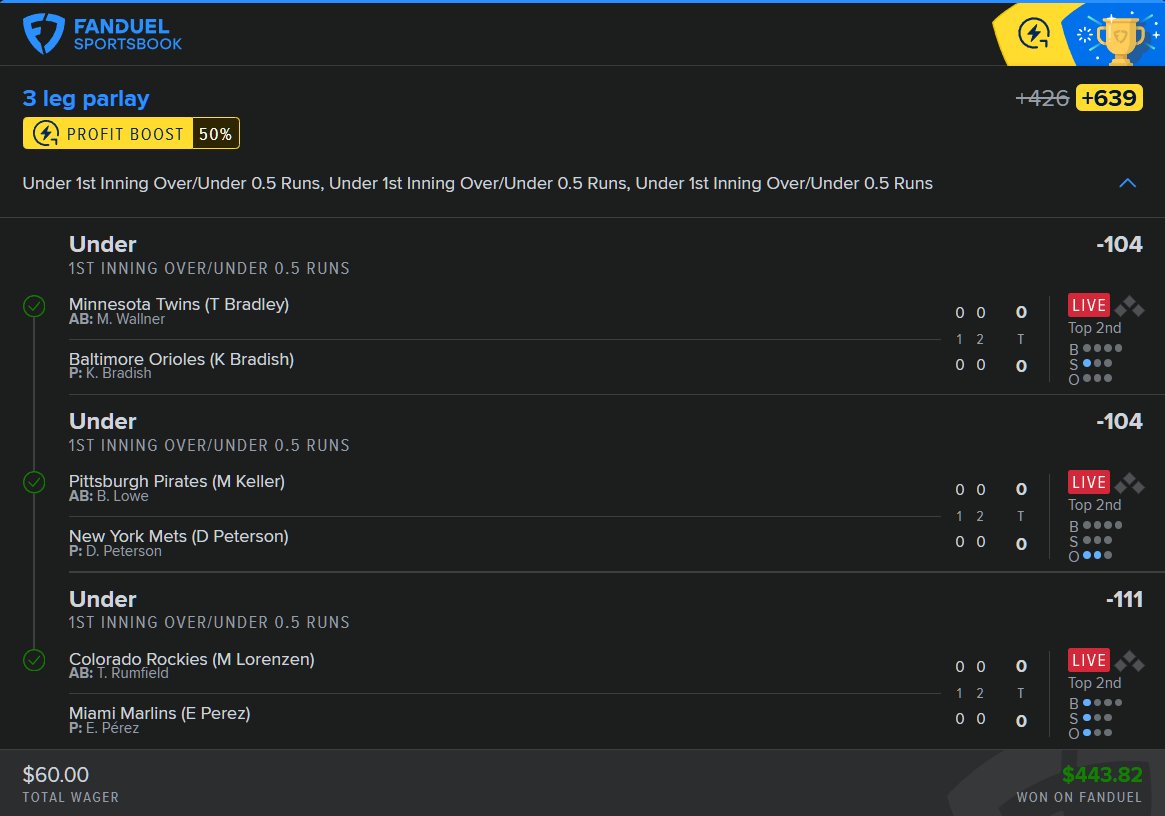Screen dimensions: 1165x816
Task: Click the green checkmark for Colorado Rockies leg
Action: click(x=34, y=660)
